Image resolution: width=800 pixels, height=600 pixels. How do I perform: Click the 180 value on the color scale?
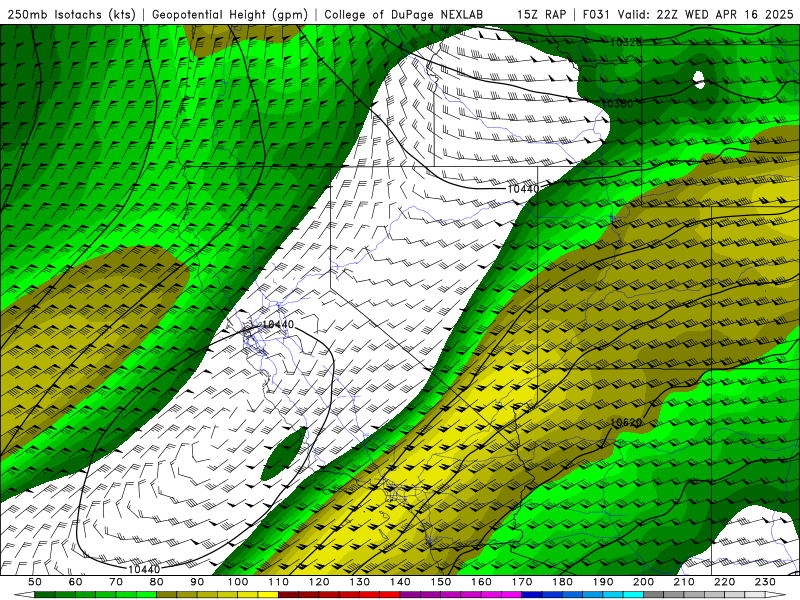click(562, 582)
